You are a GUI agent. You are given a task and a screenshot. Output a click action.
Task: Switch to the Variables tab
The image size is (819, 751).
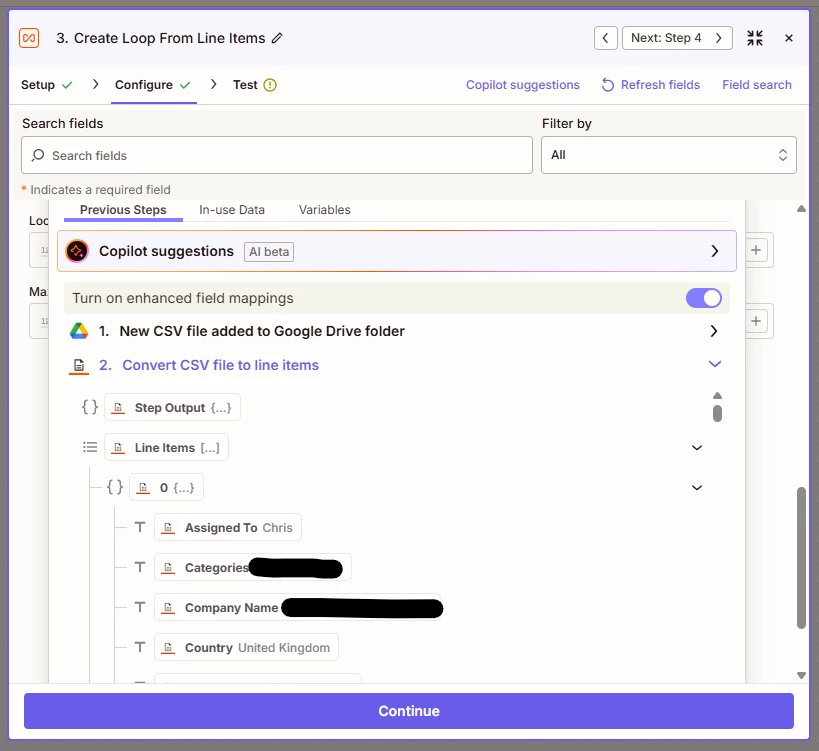pos(324,210)
